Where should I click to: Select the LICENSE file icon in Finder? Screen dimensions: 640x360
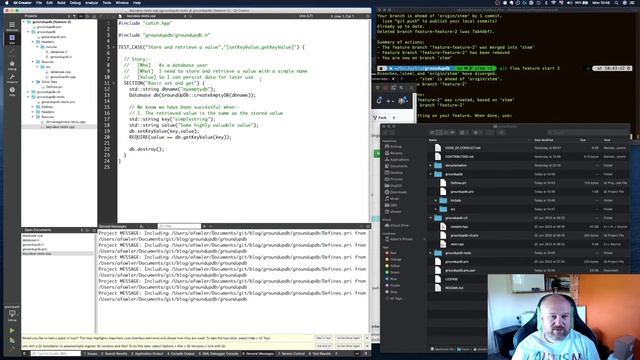tap(438, 279)
